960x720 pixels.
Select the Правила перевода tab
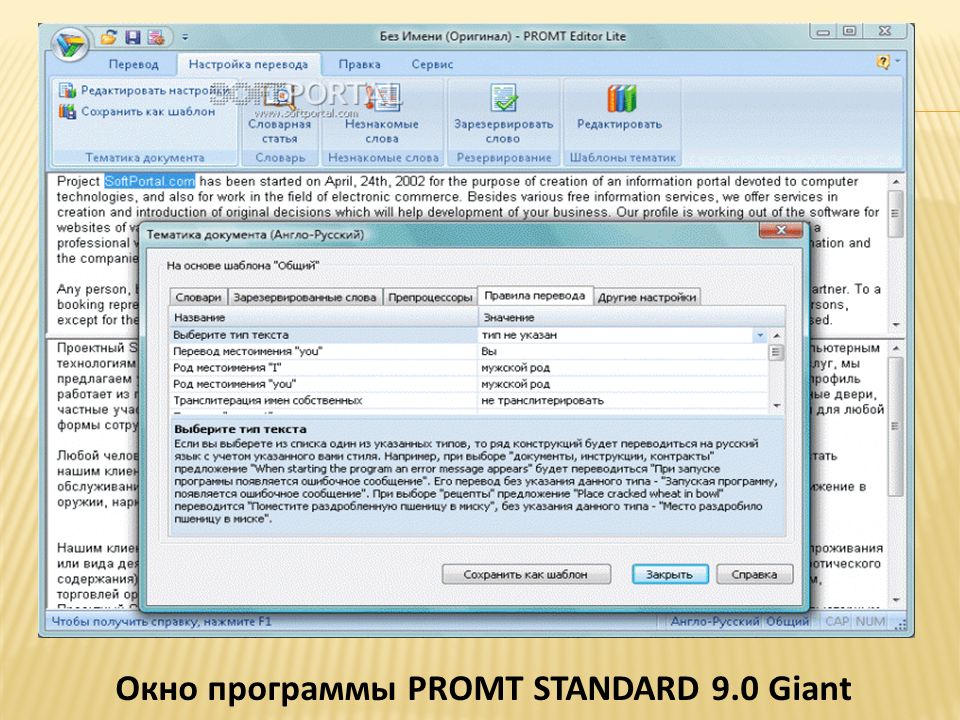point(534,296)
